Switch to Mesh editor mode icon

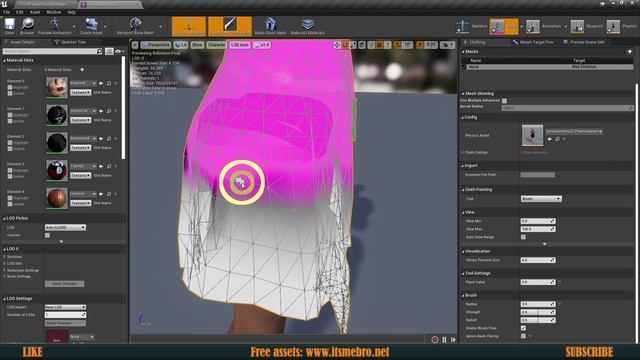497,27
